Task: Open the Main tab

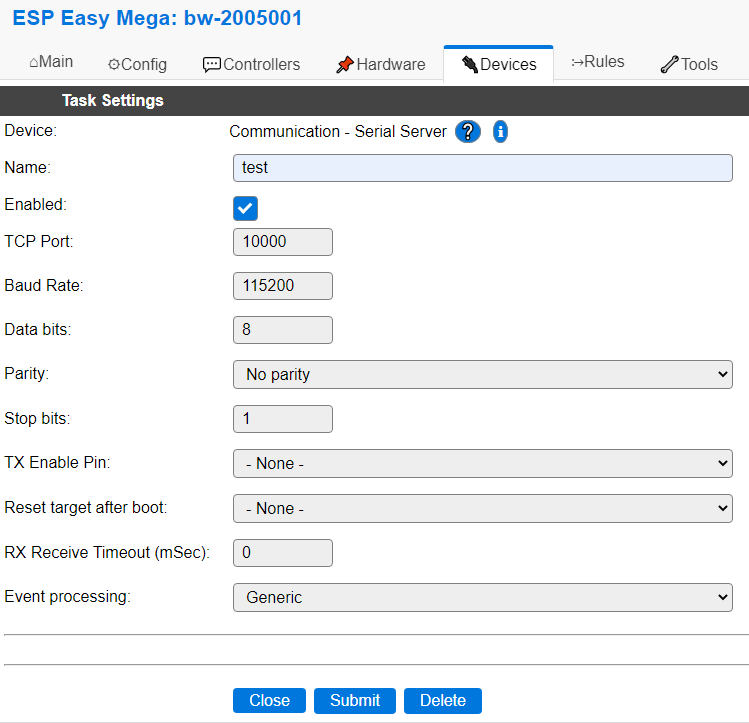Action: point(51,62)
